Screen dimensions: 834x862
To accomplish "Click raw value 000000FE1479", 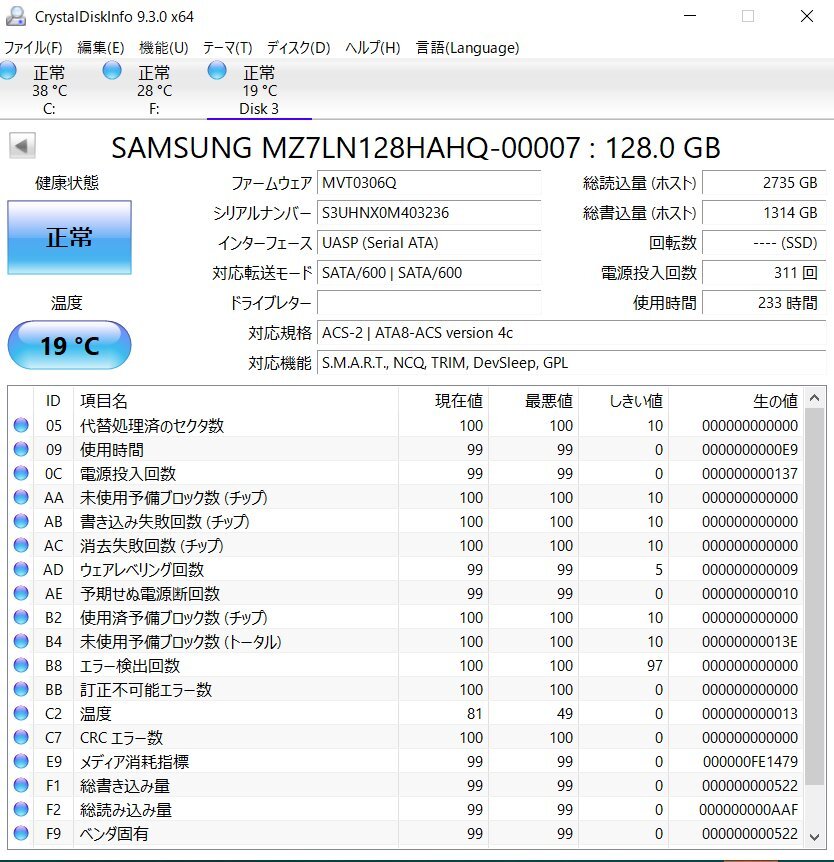I will [750, 761].
